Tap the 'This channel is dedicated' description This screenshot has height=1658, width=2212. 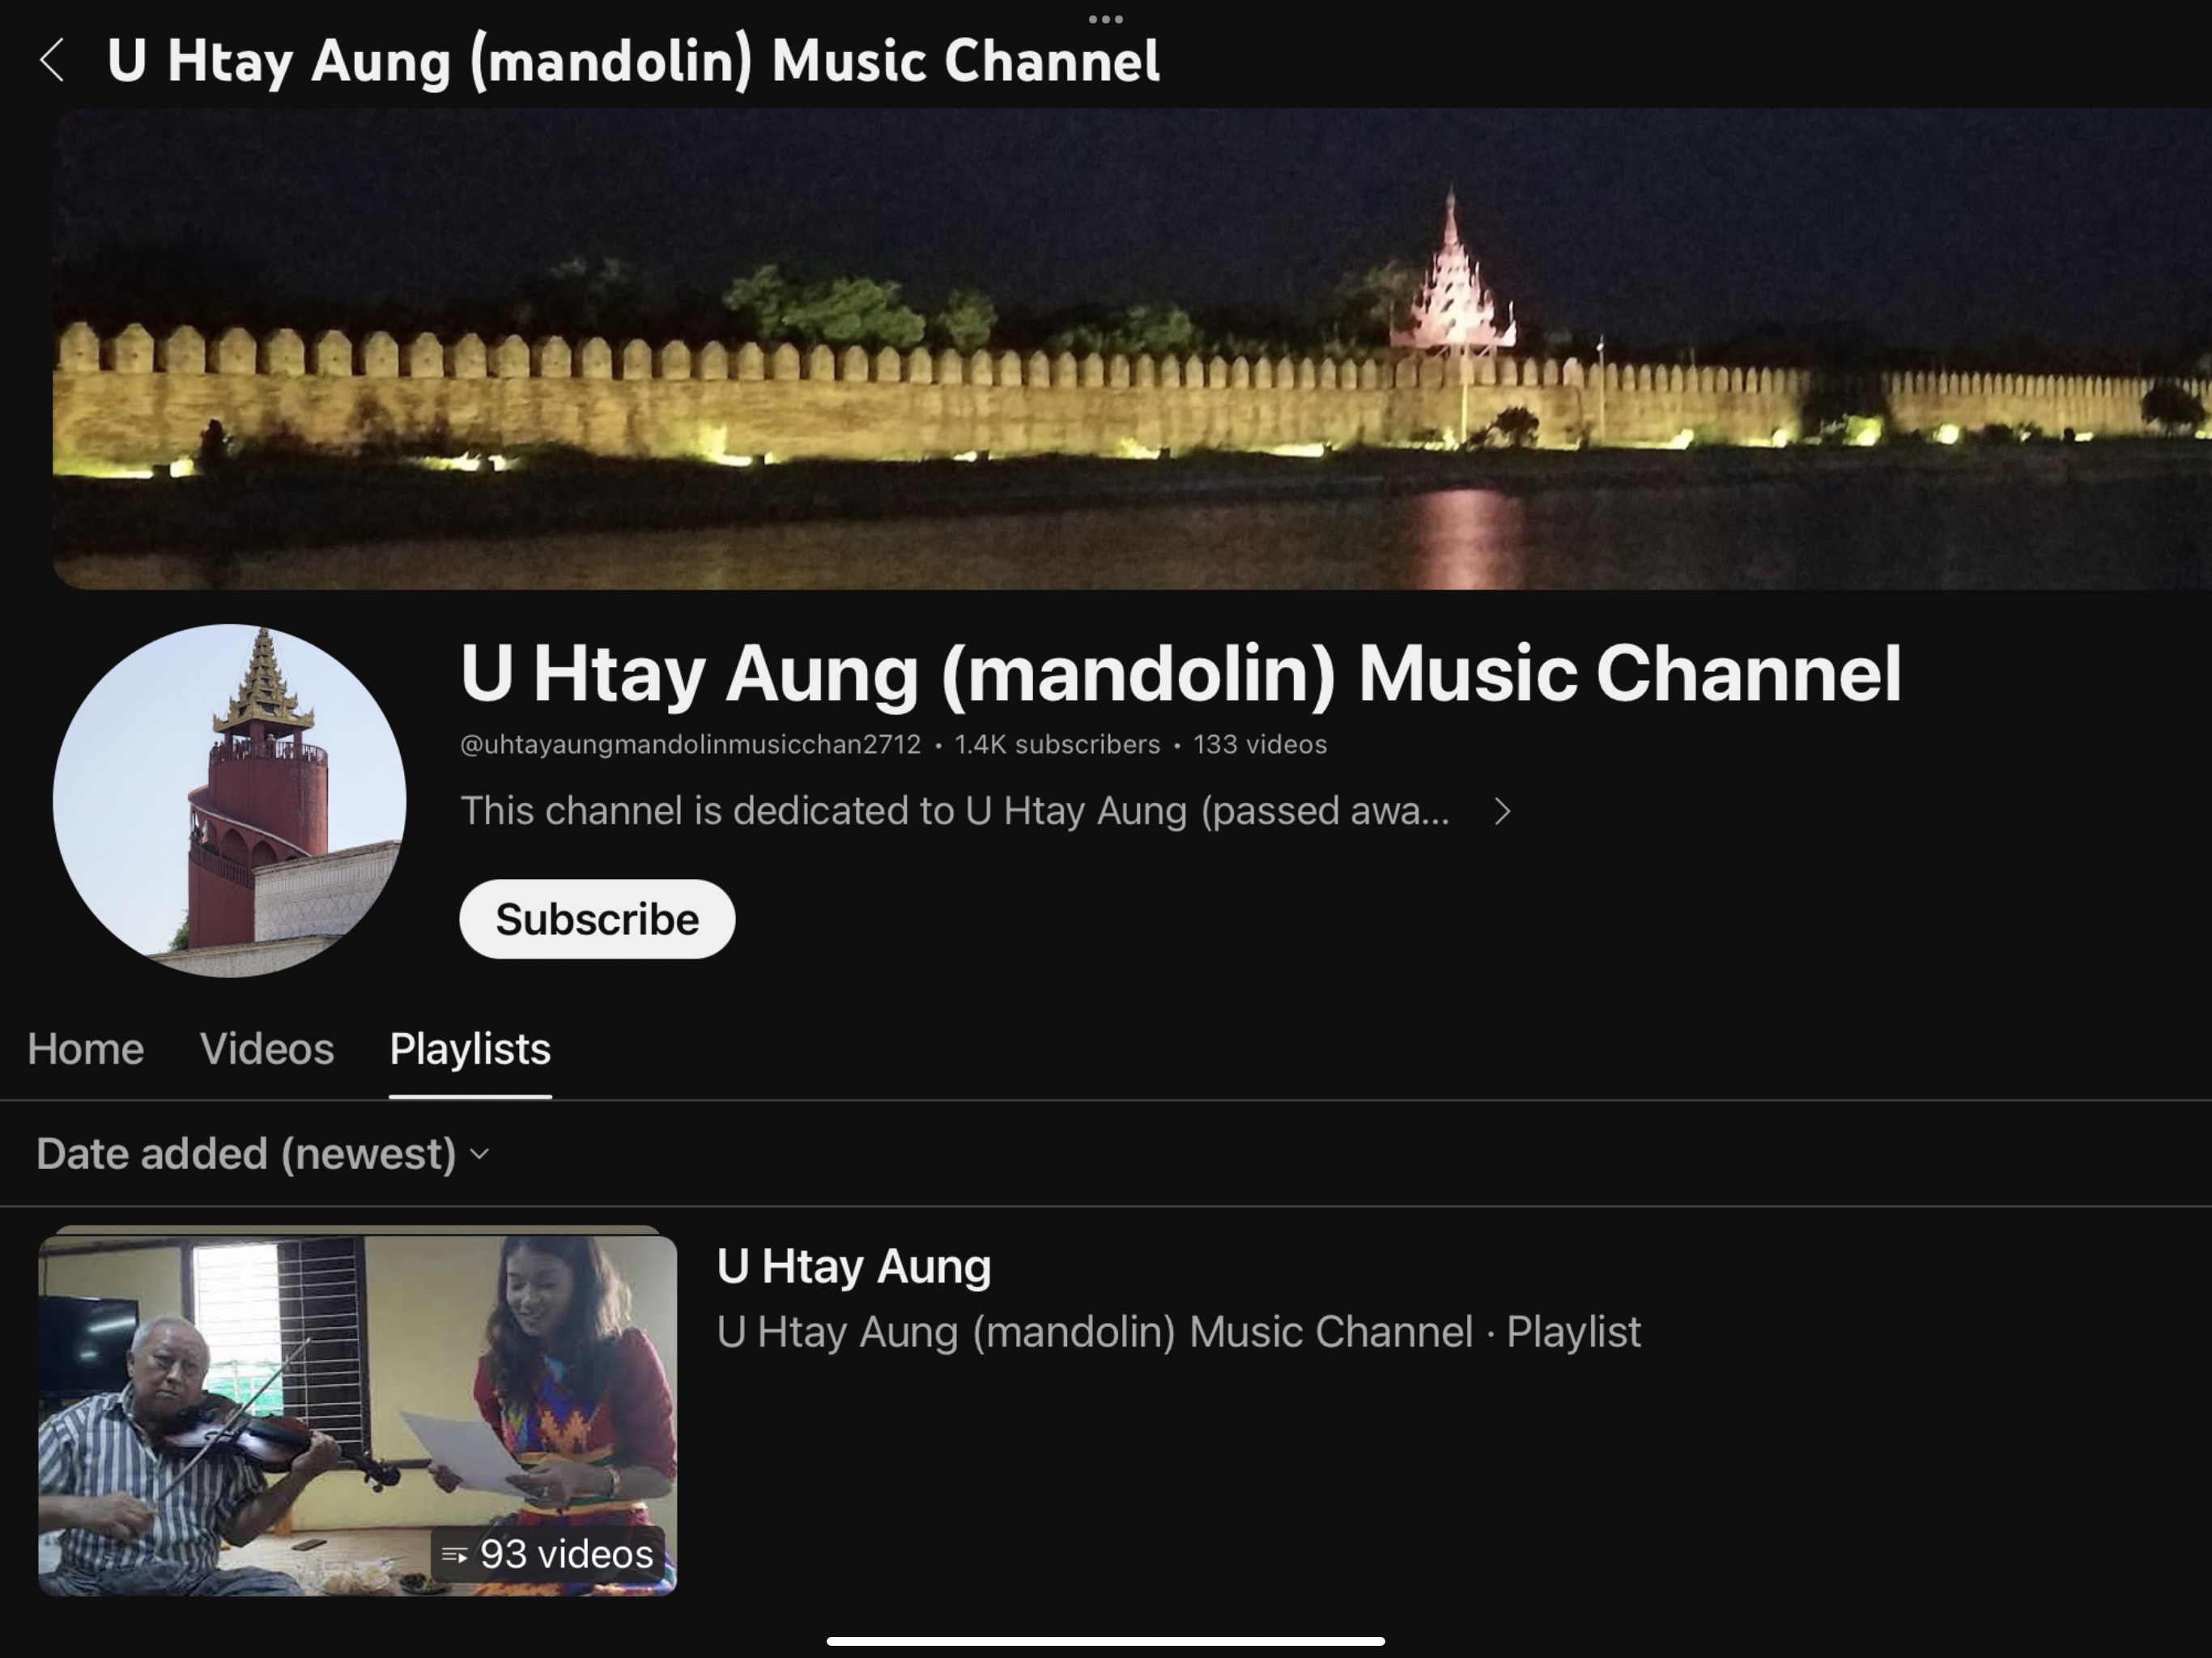click(x=954, y=811)
